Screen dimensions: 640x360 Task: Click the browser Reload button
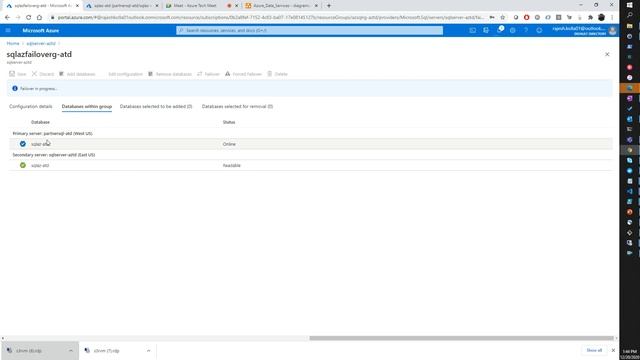click(x=28, y=18)
